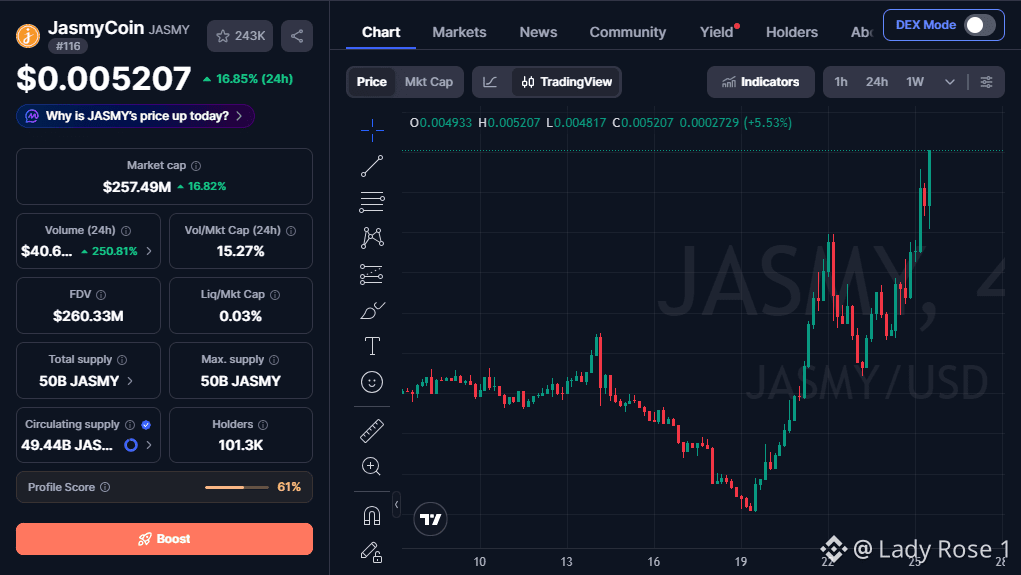Click Circulating supply info icon
Screen dimensions: 1021x575
tap(130, 425)
